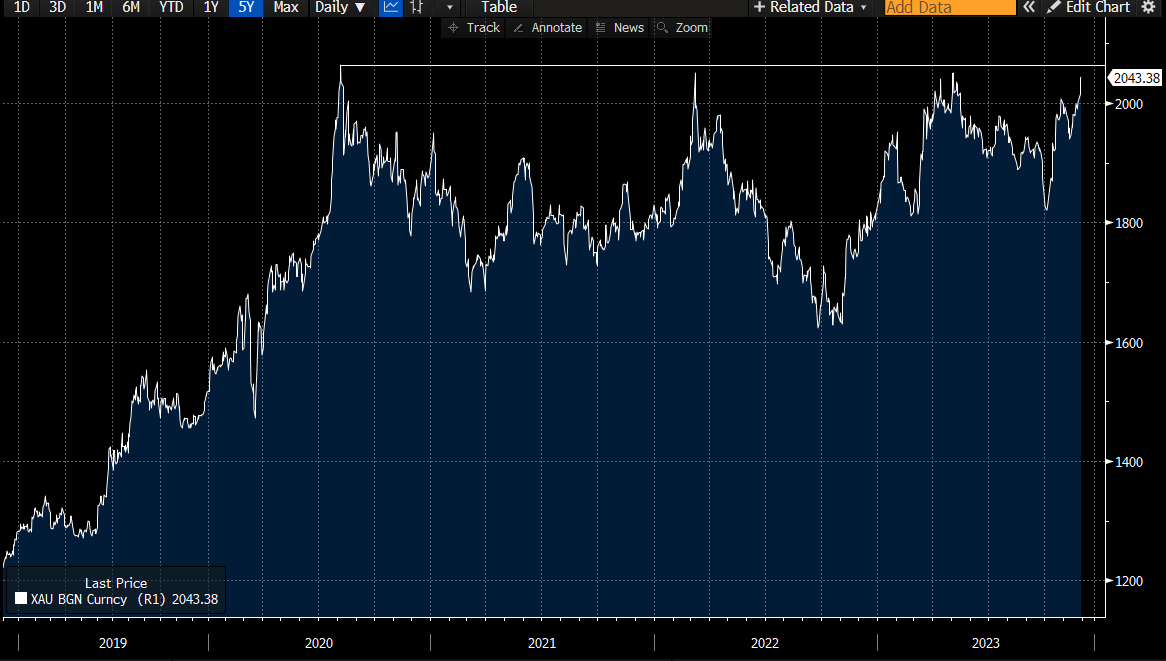Choose the YTD range

[171, 7]
